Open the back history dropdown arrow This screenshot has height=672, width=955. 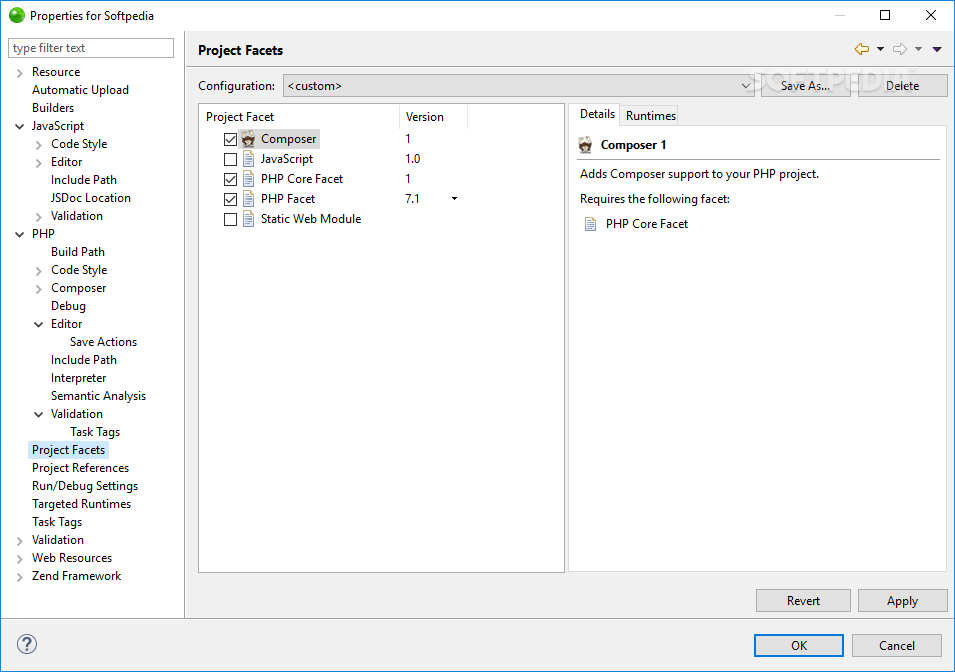click(880, 49)
